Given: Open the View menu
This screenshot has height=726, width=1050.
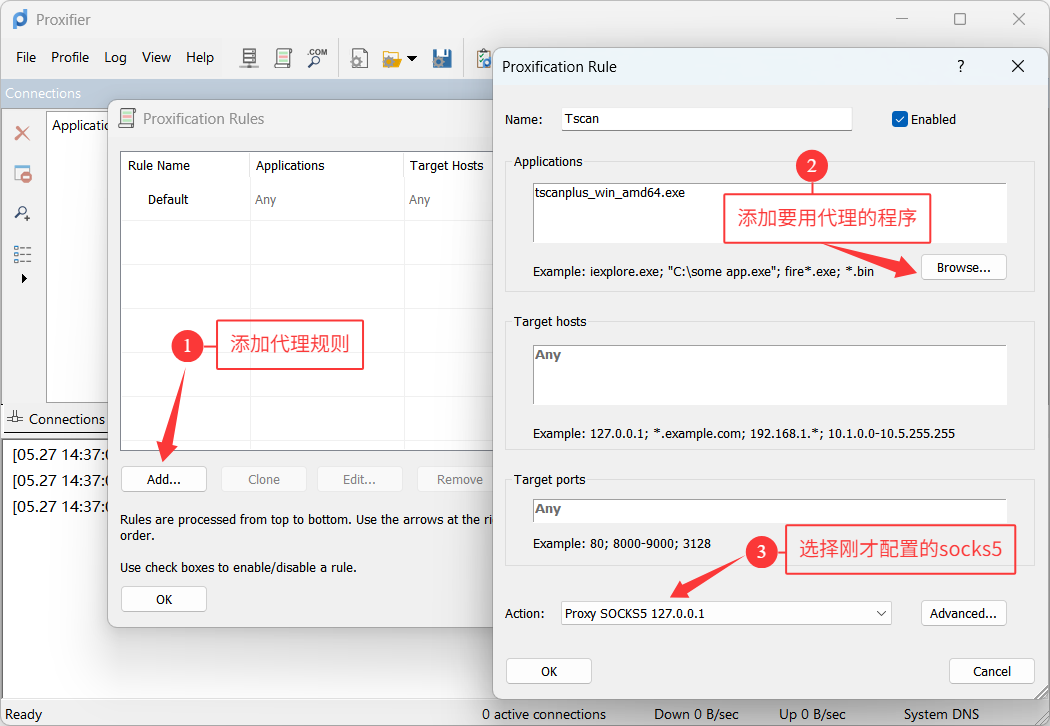Looking at the screenshot, I should [x=156, y=58].
